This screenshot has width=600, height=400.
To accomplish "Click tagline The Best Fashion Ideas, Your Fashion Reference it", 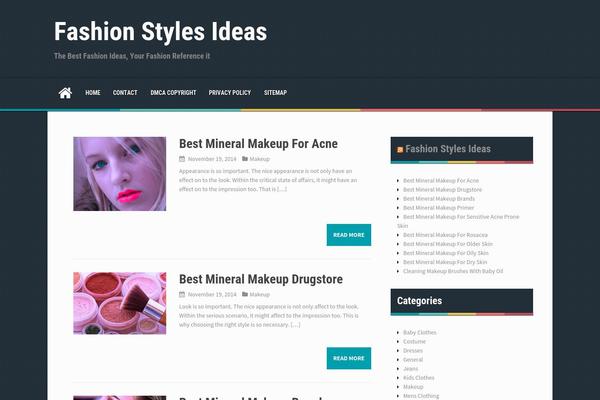I will [x=132, y=56].
